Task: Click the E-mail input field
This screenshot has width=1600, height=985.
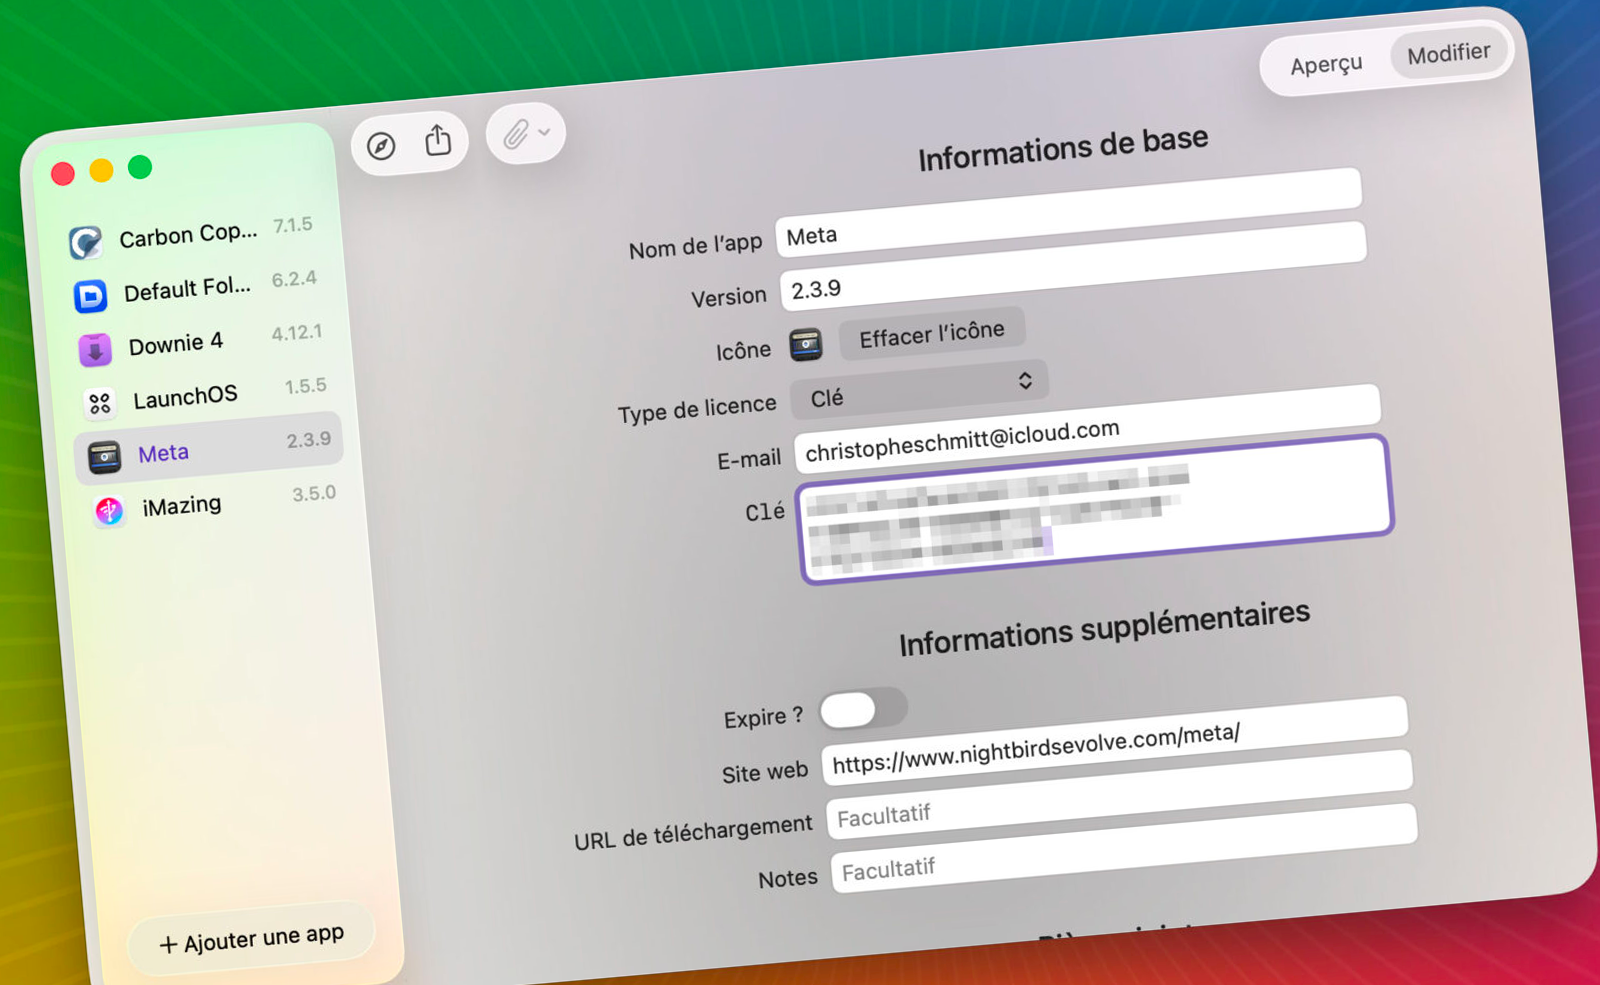Action: pos(1087,429)
